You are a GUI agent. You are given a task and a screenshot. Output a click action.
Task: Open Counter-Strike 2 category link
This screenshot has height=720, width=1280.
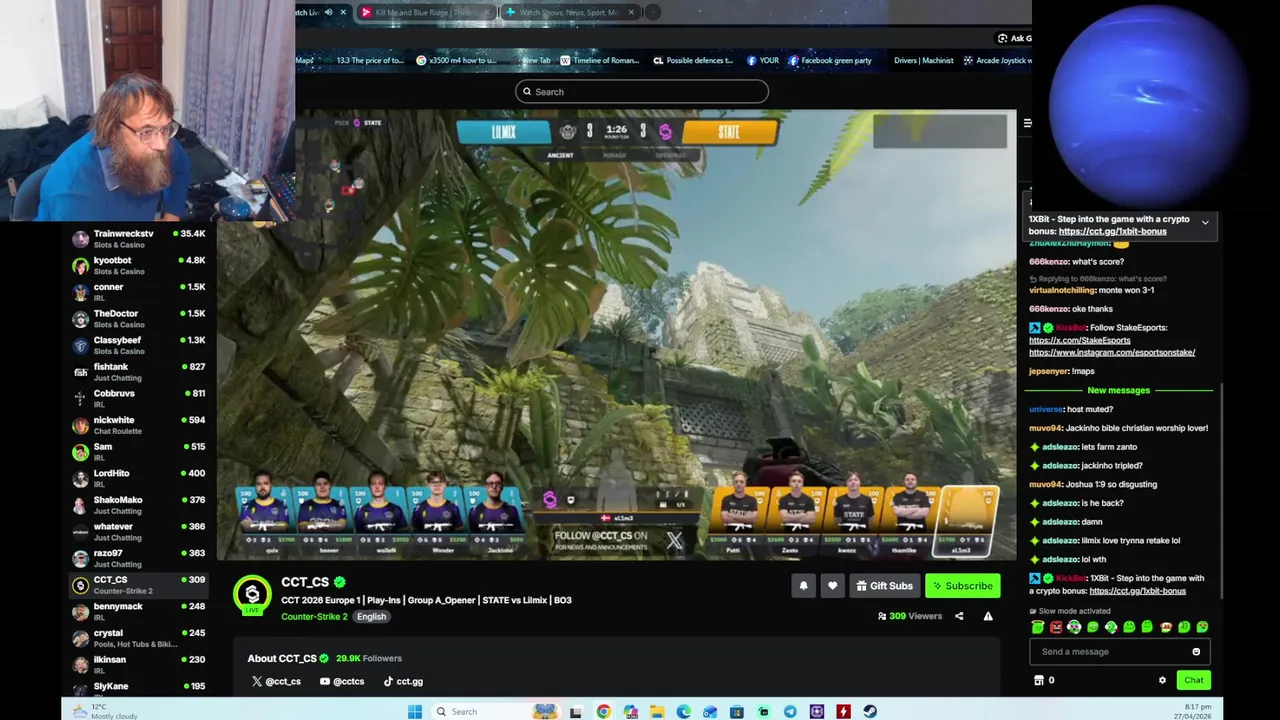[314, 617]
